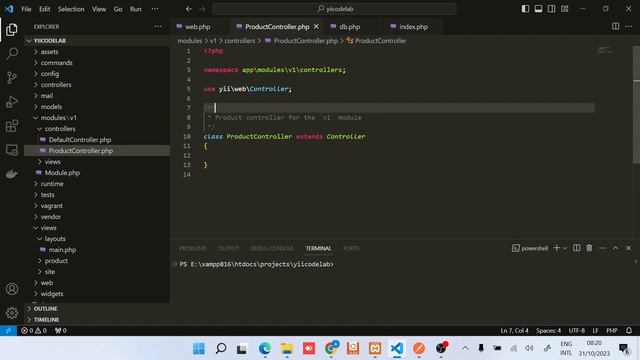Open Microsoft Edge from taskbar

click(265, 348)
